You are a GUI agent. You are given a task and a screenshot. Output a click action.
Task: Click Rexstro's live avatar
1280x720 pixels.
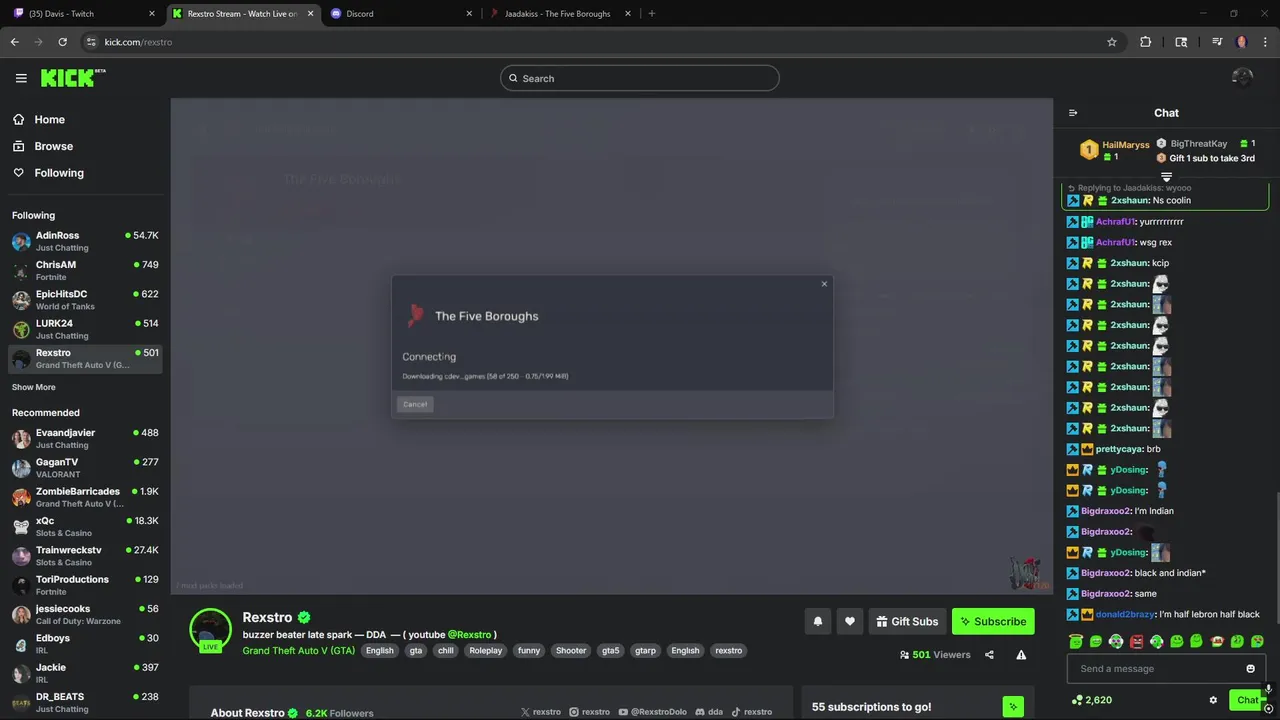[211, 629]
